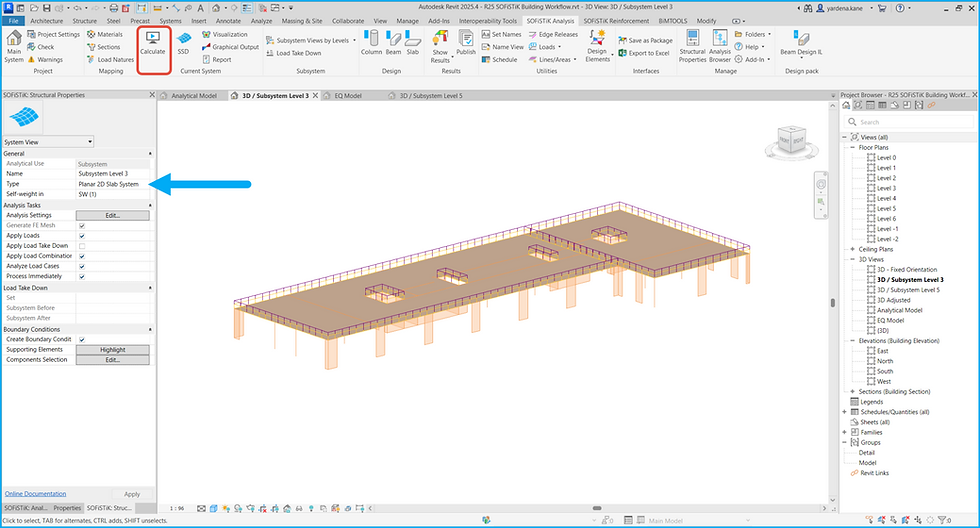Open Structural Properties in Manage panel
Image resolution: width=980 pixels, height=528 pixels.
(x=692, y=46)
